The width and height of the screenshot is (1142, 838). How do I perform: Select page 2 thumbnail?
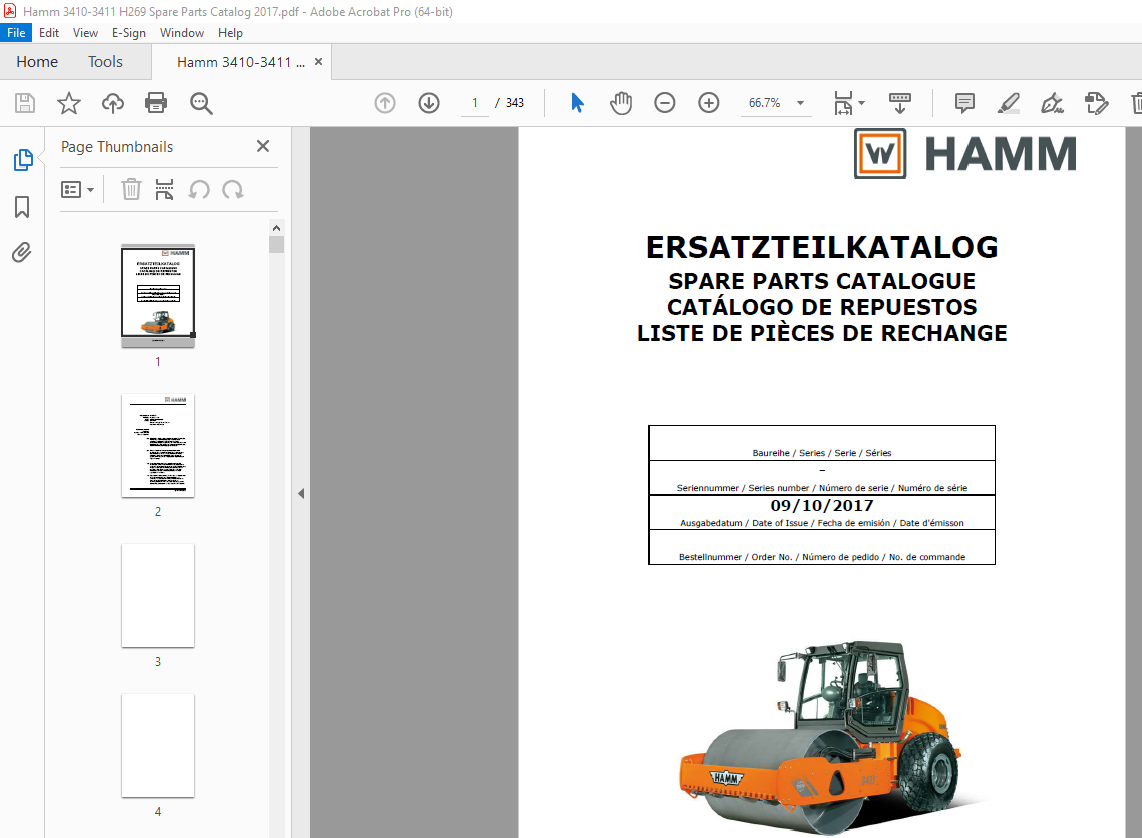158,446
